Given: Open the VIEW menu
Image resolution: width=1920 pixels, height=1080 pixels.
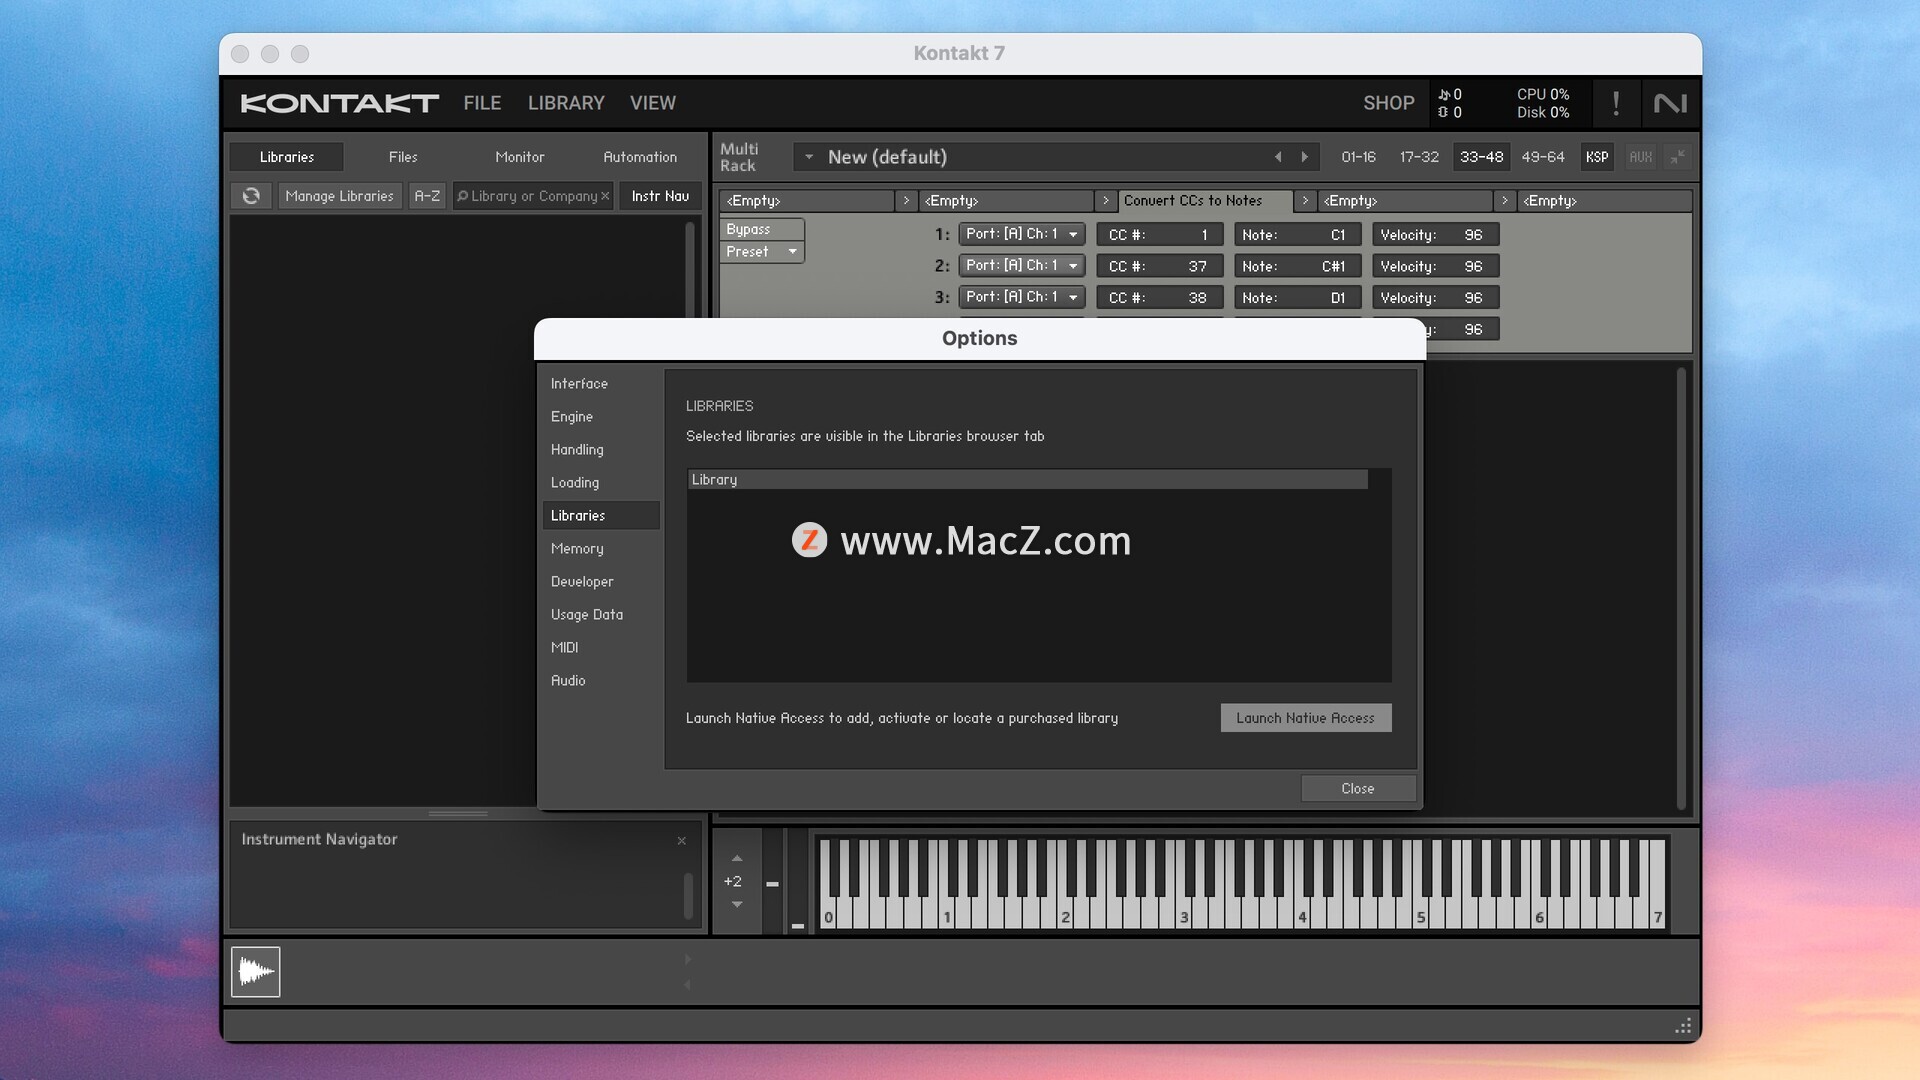Looking at the screenshot, I should point(653,103).
